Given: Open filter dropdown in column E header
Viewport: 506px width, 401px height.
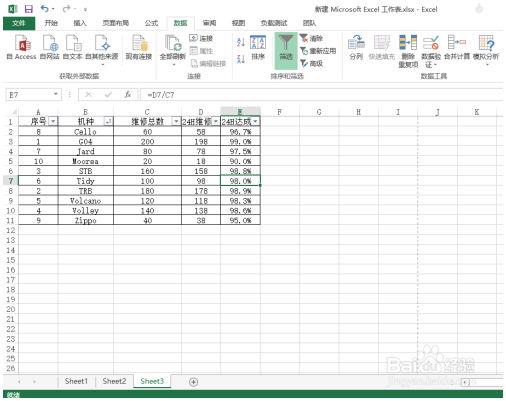Looking at the screenshot, I should pyautogui.click(x=255, y=121).
